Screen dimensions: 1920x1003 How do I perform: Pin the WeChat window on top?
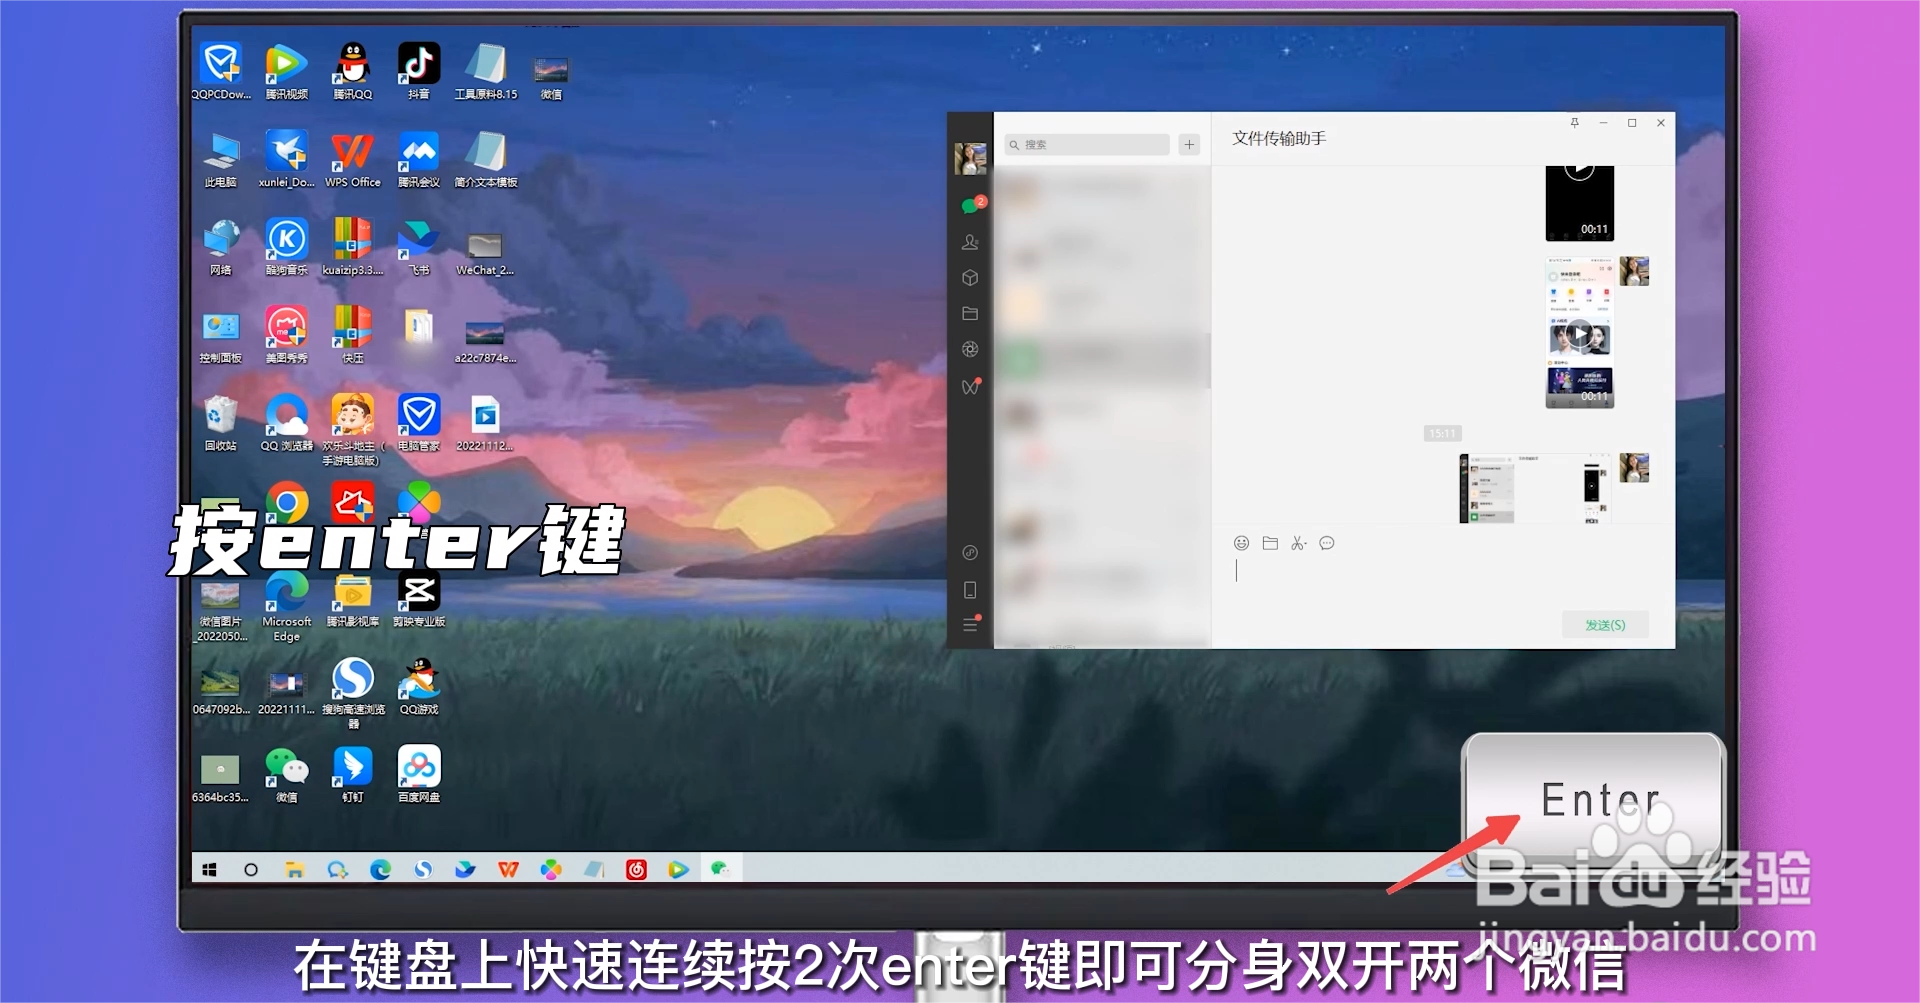(1574, 123)
